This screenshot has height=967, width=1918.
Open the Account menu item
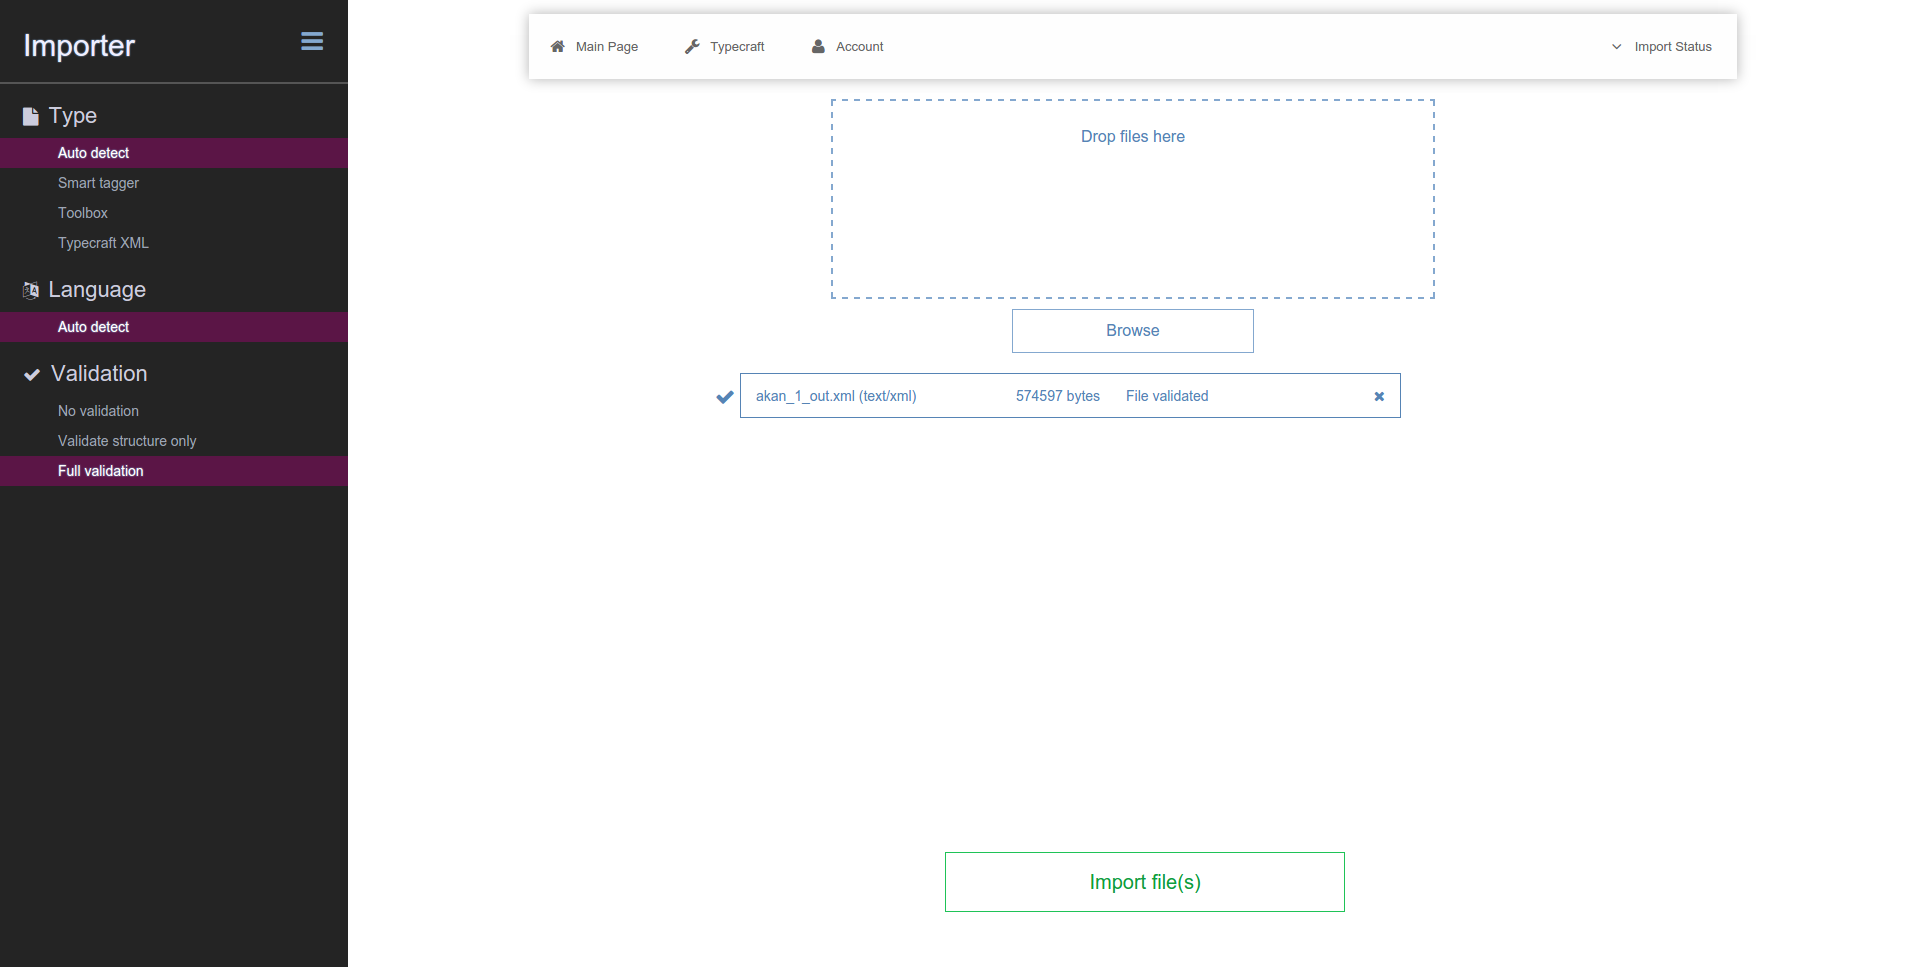[x=860, y=46]
